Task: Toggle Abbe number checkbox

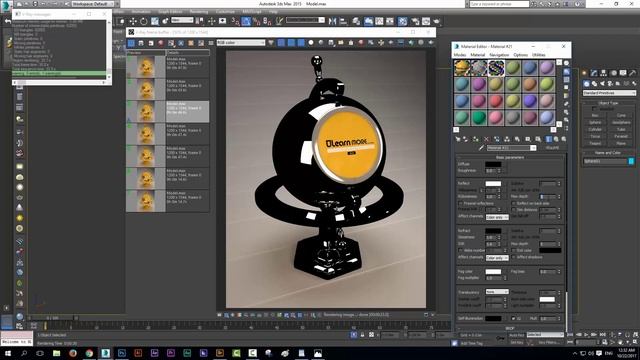Action: click(460, 250)
